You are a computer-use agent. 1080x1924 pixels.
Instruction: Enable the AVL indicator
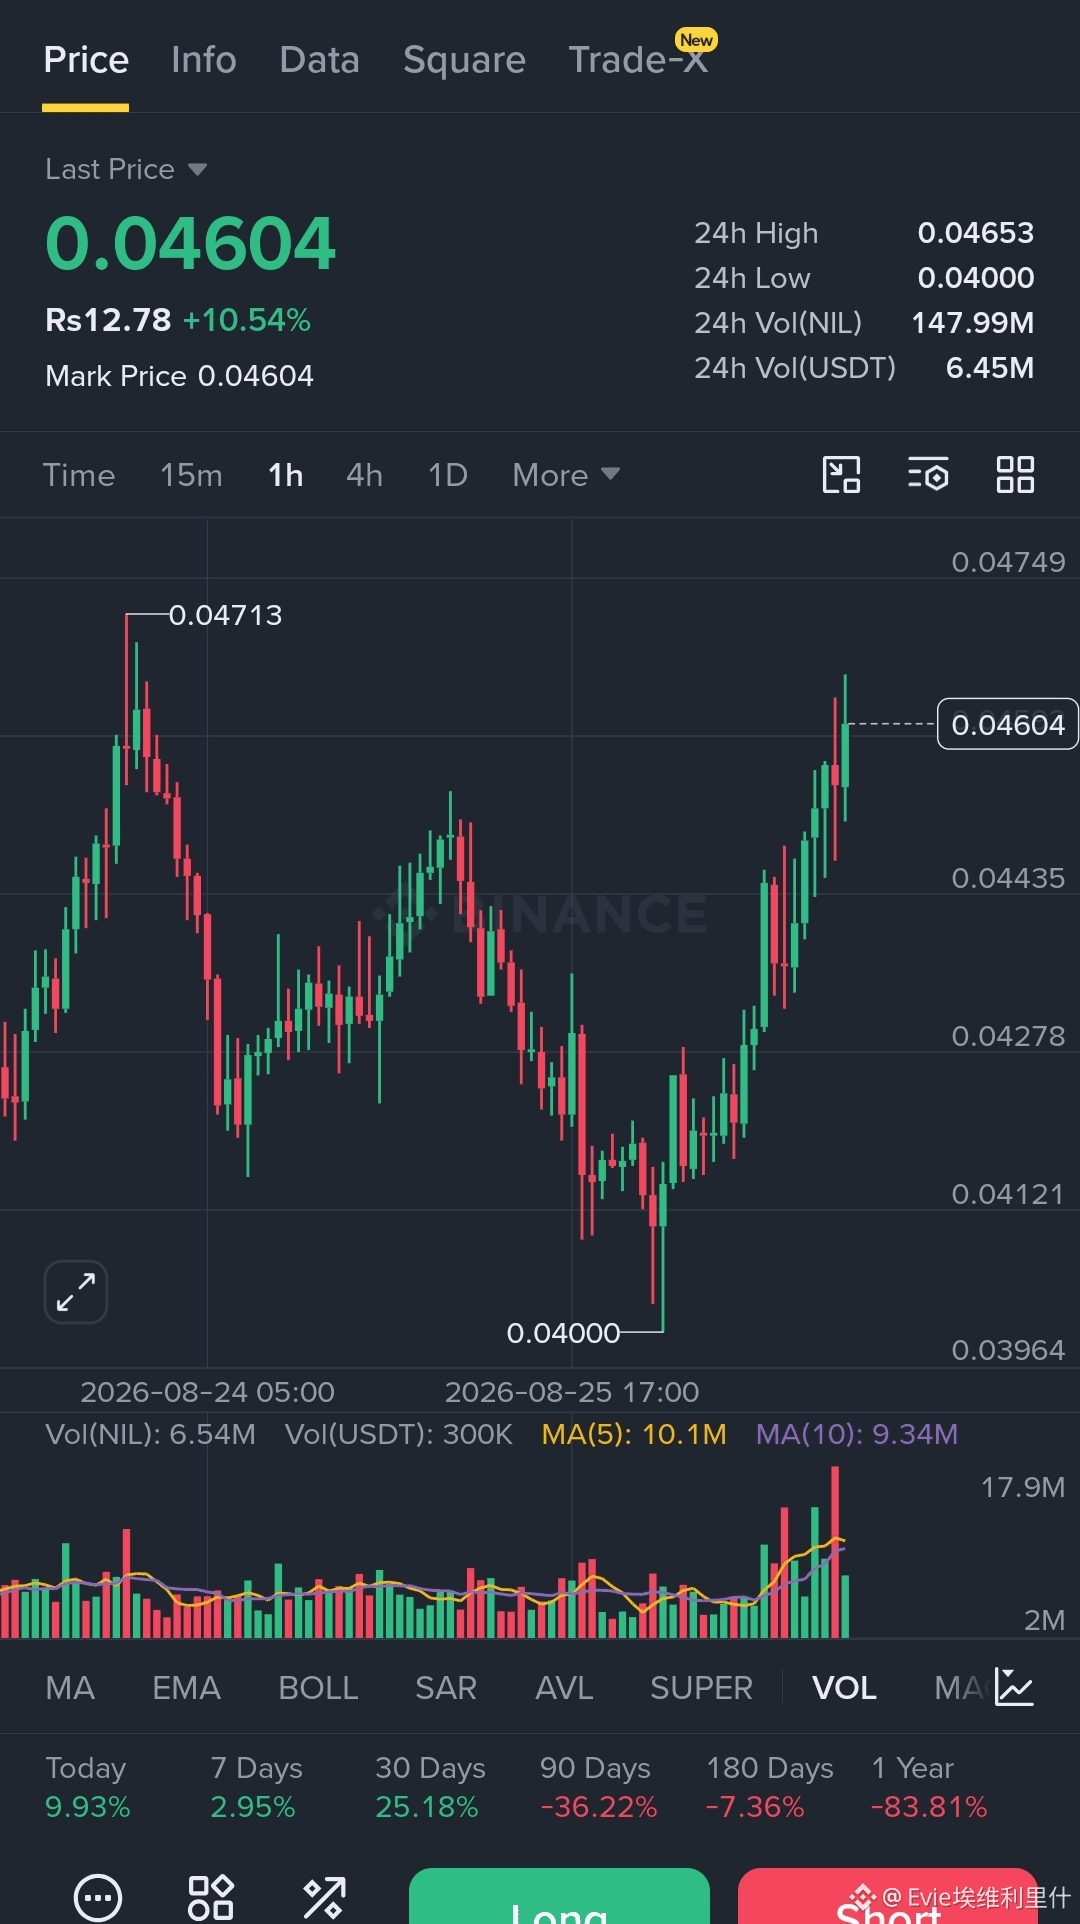564,1688
